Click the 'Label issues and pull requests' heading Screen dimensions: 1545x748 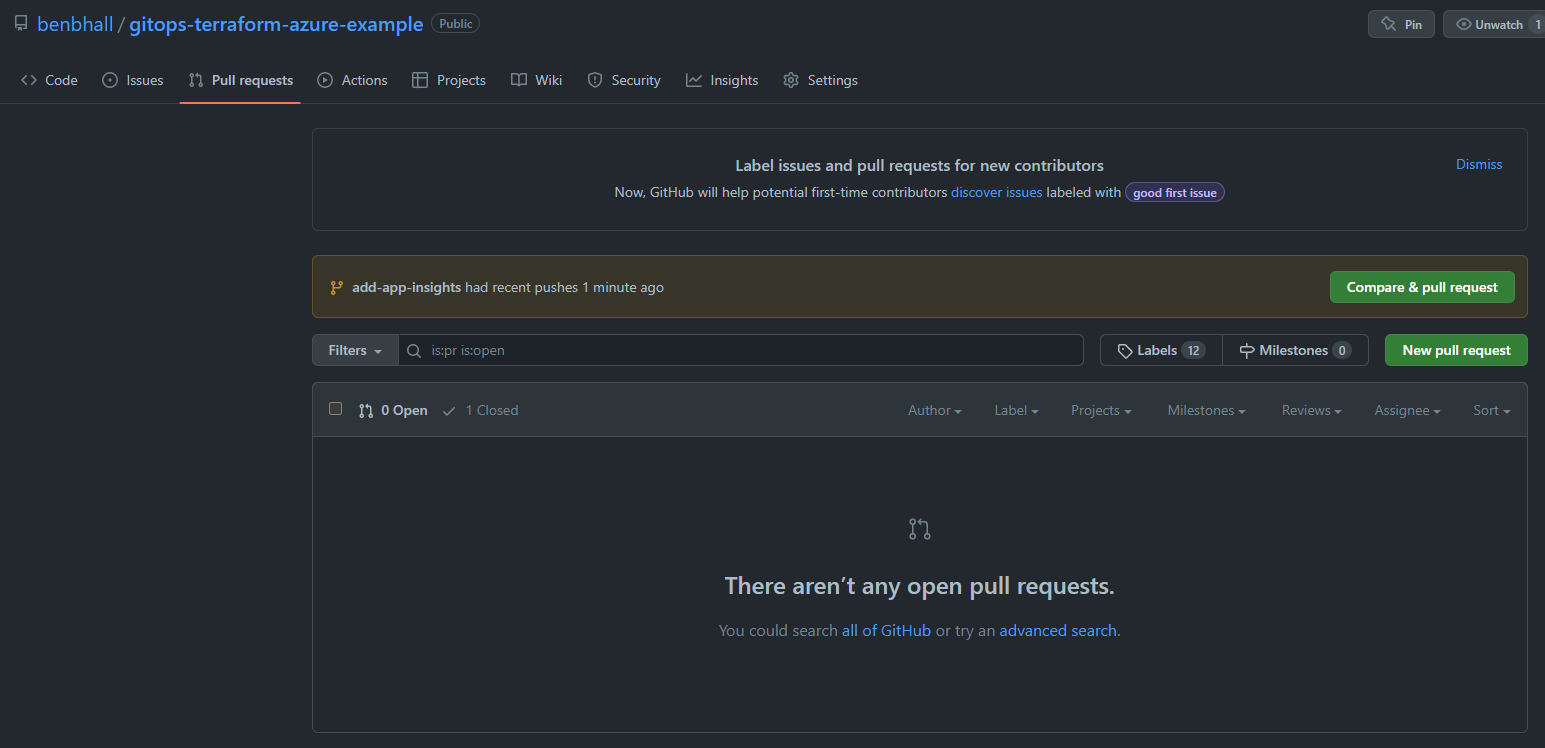tap(919, 165)
